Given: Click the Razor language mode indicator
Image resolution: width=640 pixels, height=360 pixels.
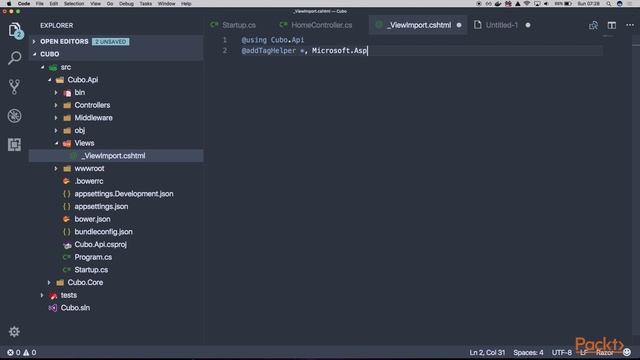Looking at the screenshot, I should [604, 353].
